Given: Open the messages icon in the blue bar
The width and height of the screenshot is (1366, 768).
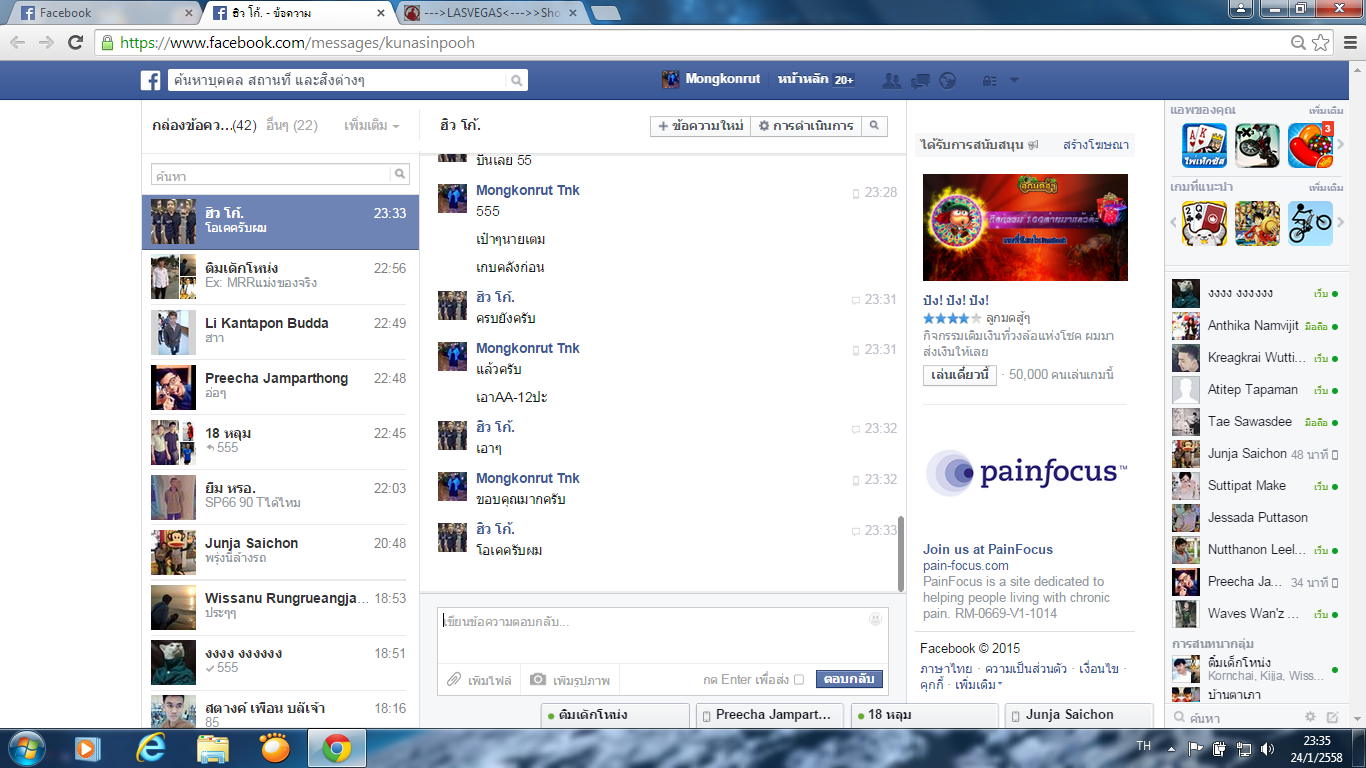Looking at the screenshot, I should click(920, 81).
